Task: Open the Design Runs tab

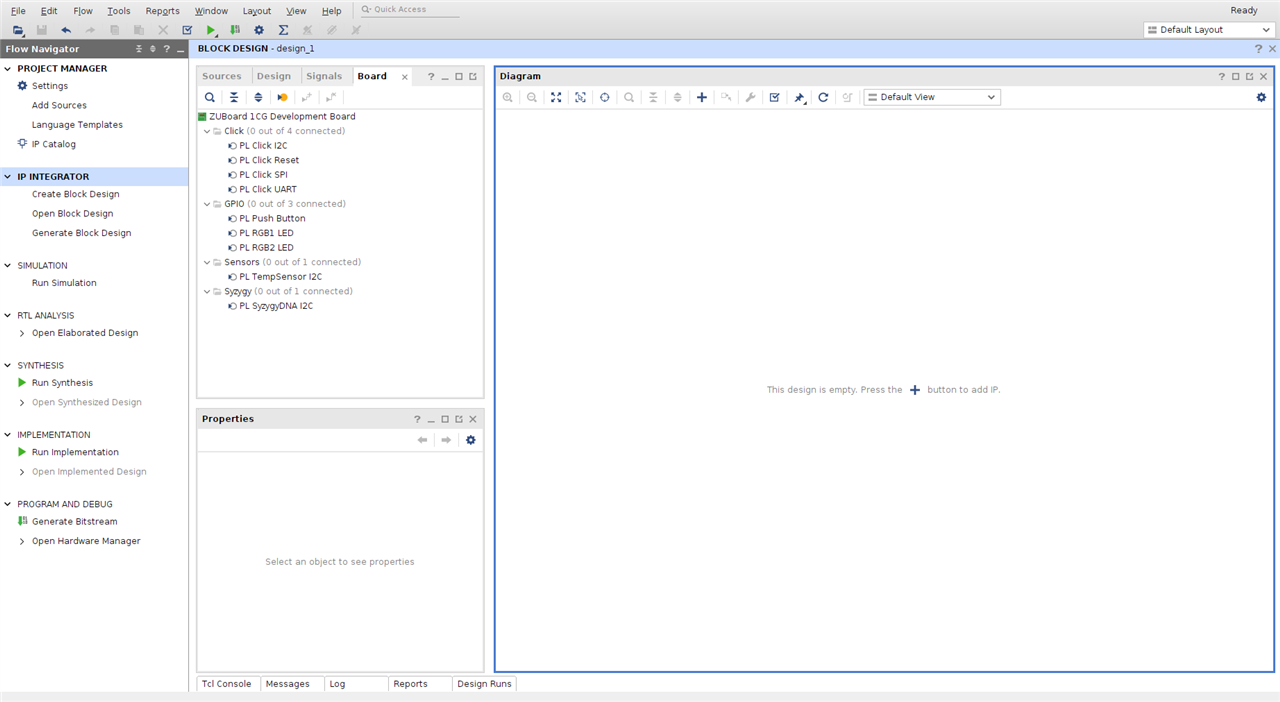Action: coord(484,684)
